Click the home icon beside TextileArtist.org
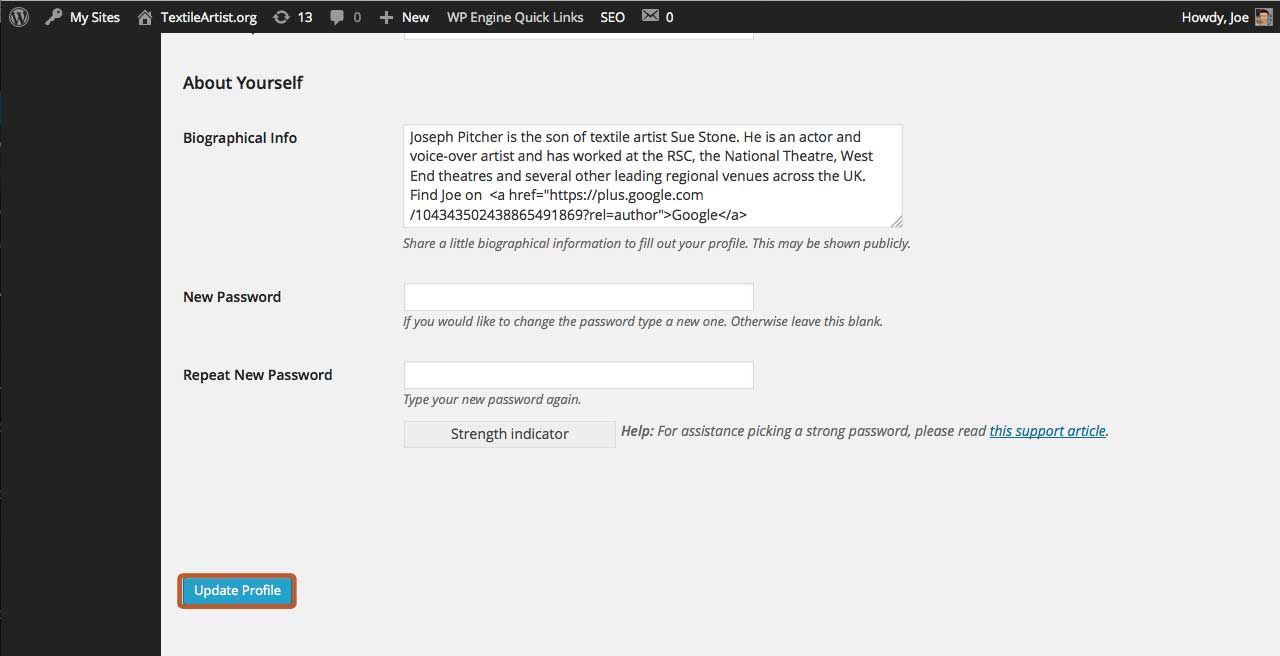The image size is (1280, 656). pyautogui.click(x=145, y=17)
